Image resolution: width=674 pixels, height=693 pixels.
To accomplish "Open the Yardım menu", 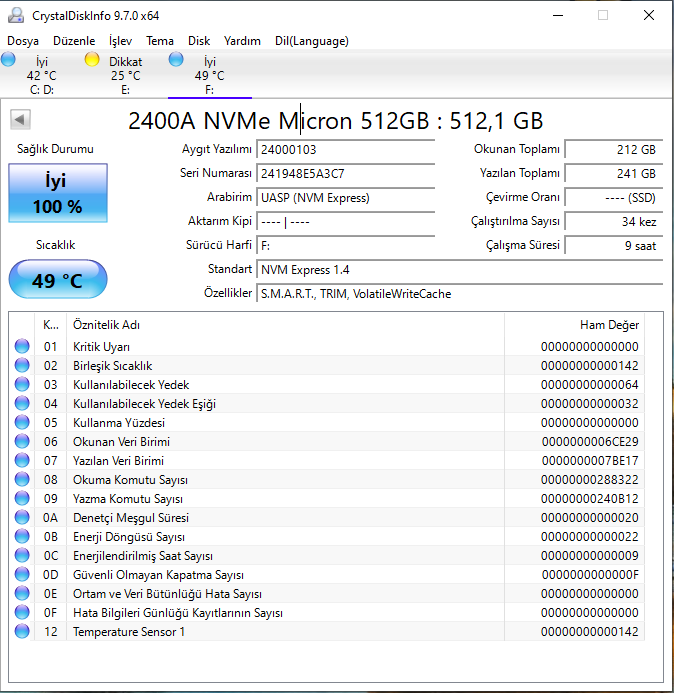I will tap(242, 41).
